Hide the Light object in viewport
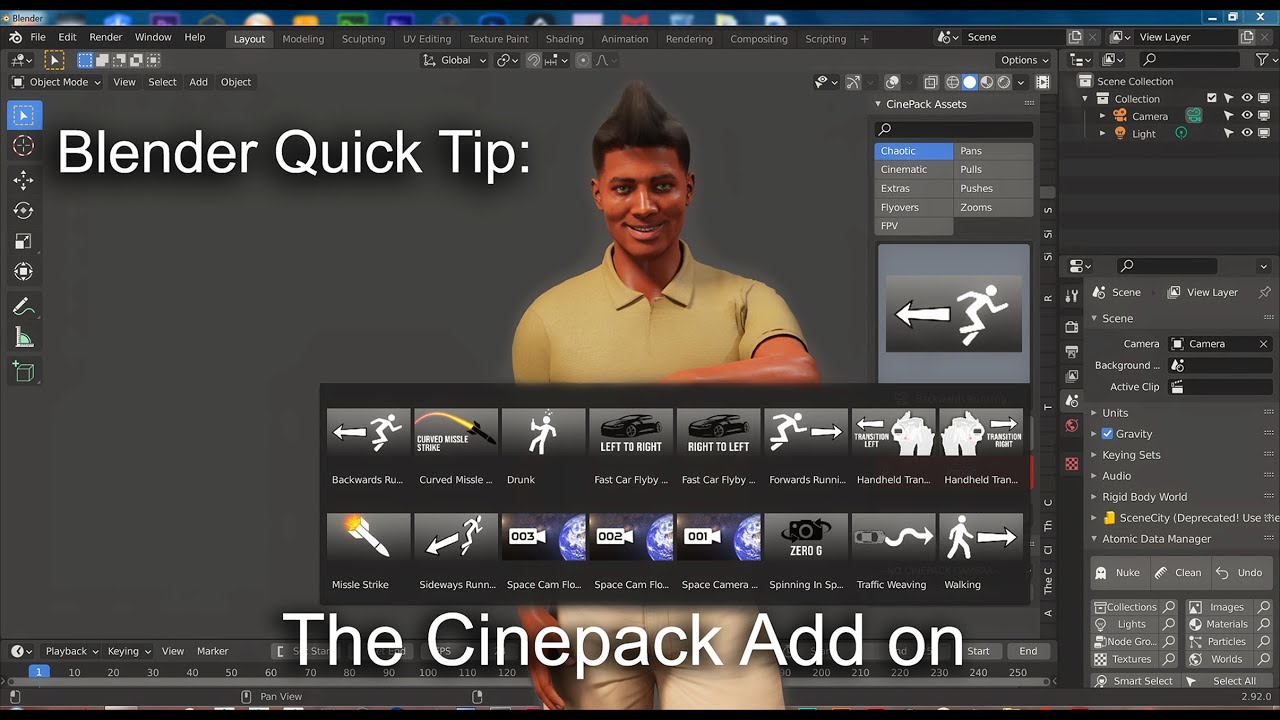 (x=1247, y=133)
